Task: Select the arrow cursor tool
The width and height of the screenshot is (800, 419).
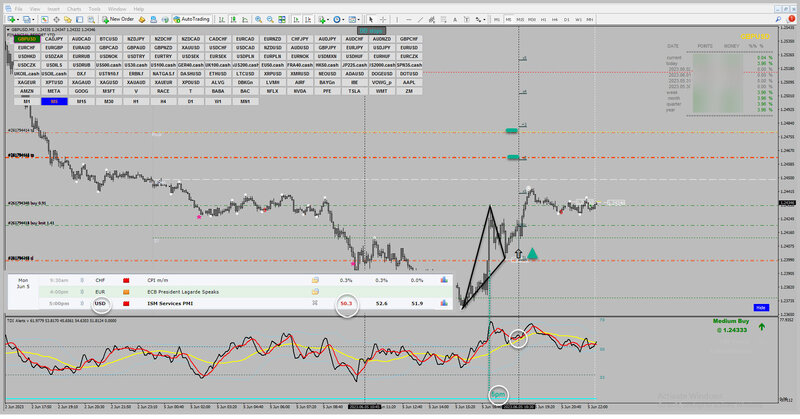Action: [371, 19]
